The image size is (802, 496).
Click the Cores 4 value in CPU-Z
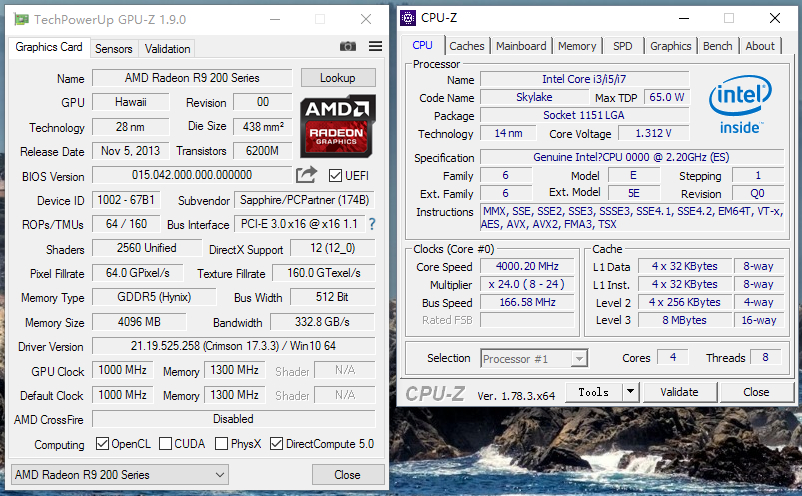coord(673,357)
